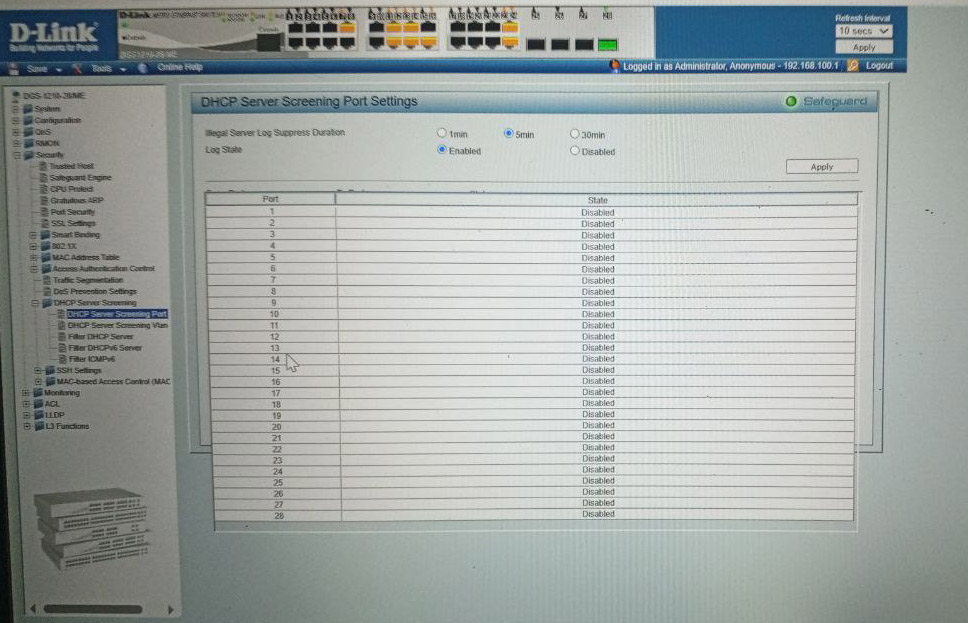Expand the Monitoring tree node
The width and height of the screenshot is (968, 623).
point(26,393)
